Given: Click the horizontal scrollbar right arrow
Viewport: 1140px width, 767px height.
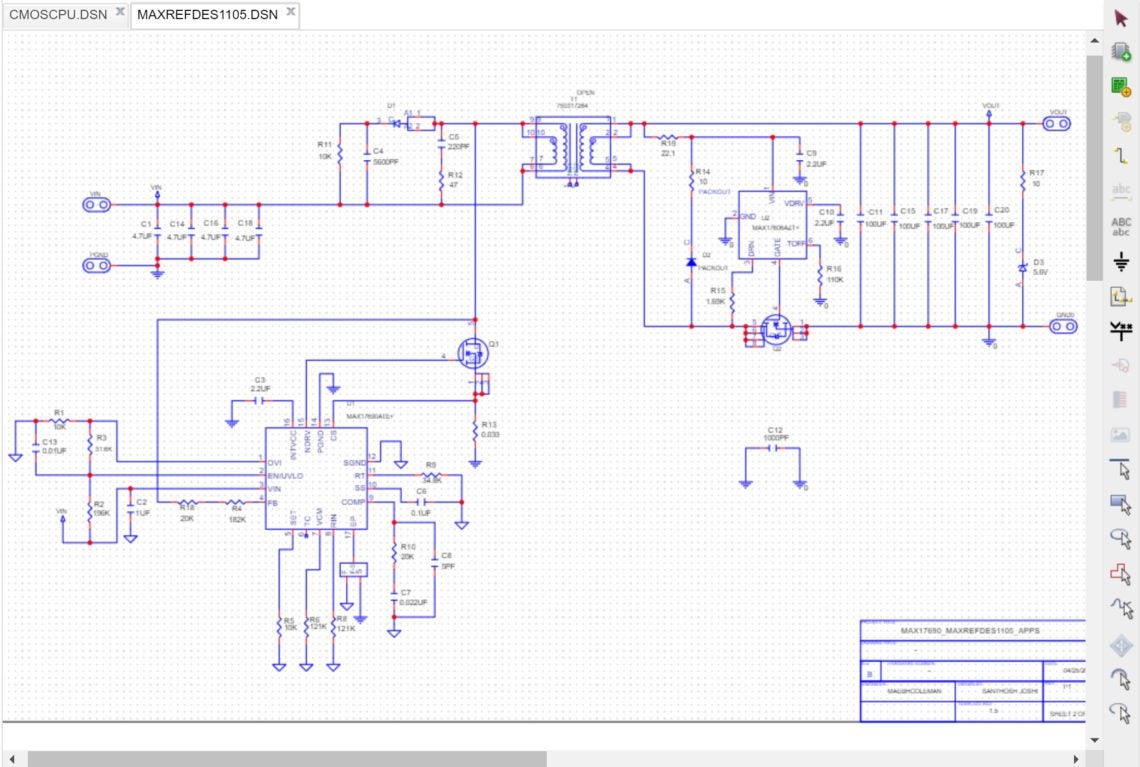Looking at the screenshot, I should click(1076, 759).
